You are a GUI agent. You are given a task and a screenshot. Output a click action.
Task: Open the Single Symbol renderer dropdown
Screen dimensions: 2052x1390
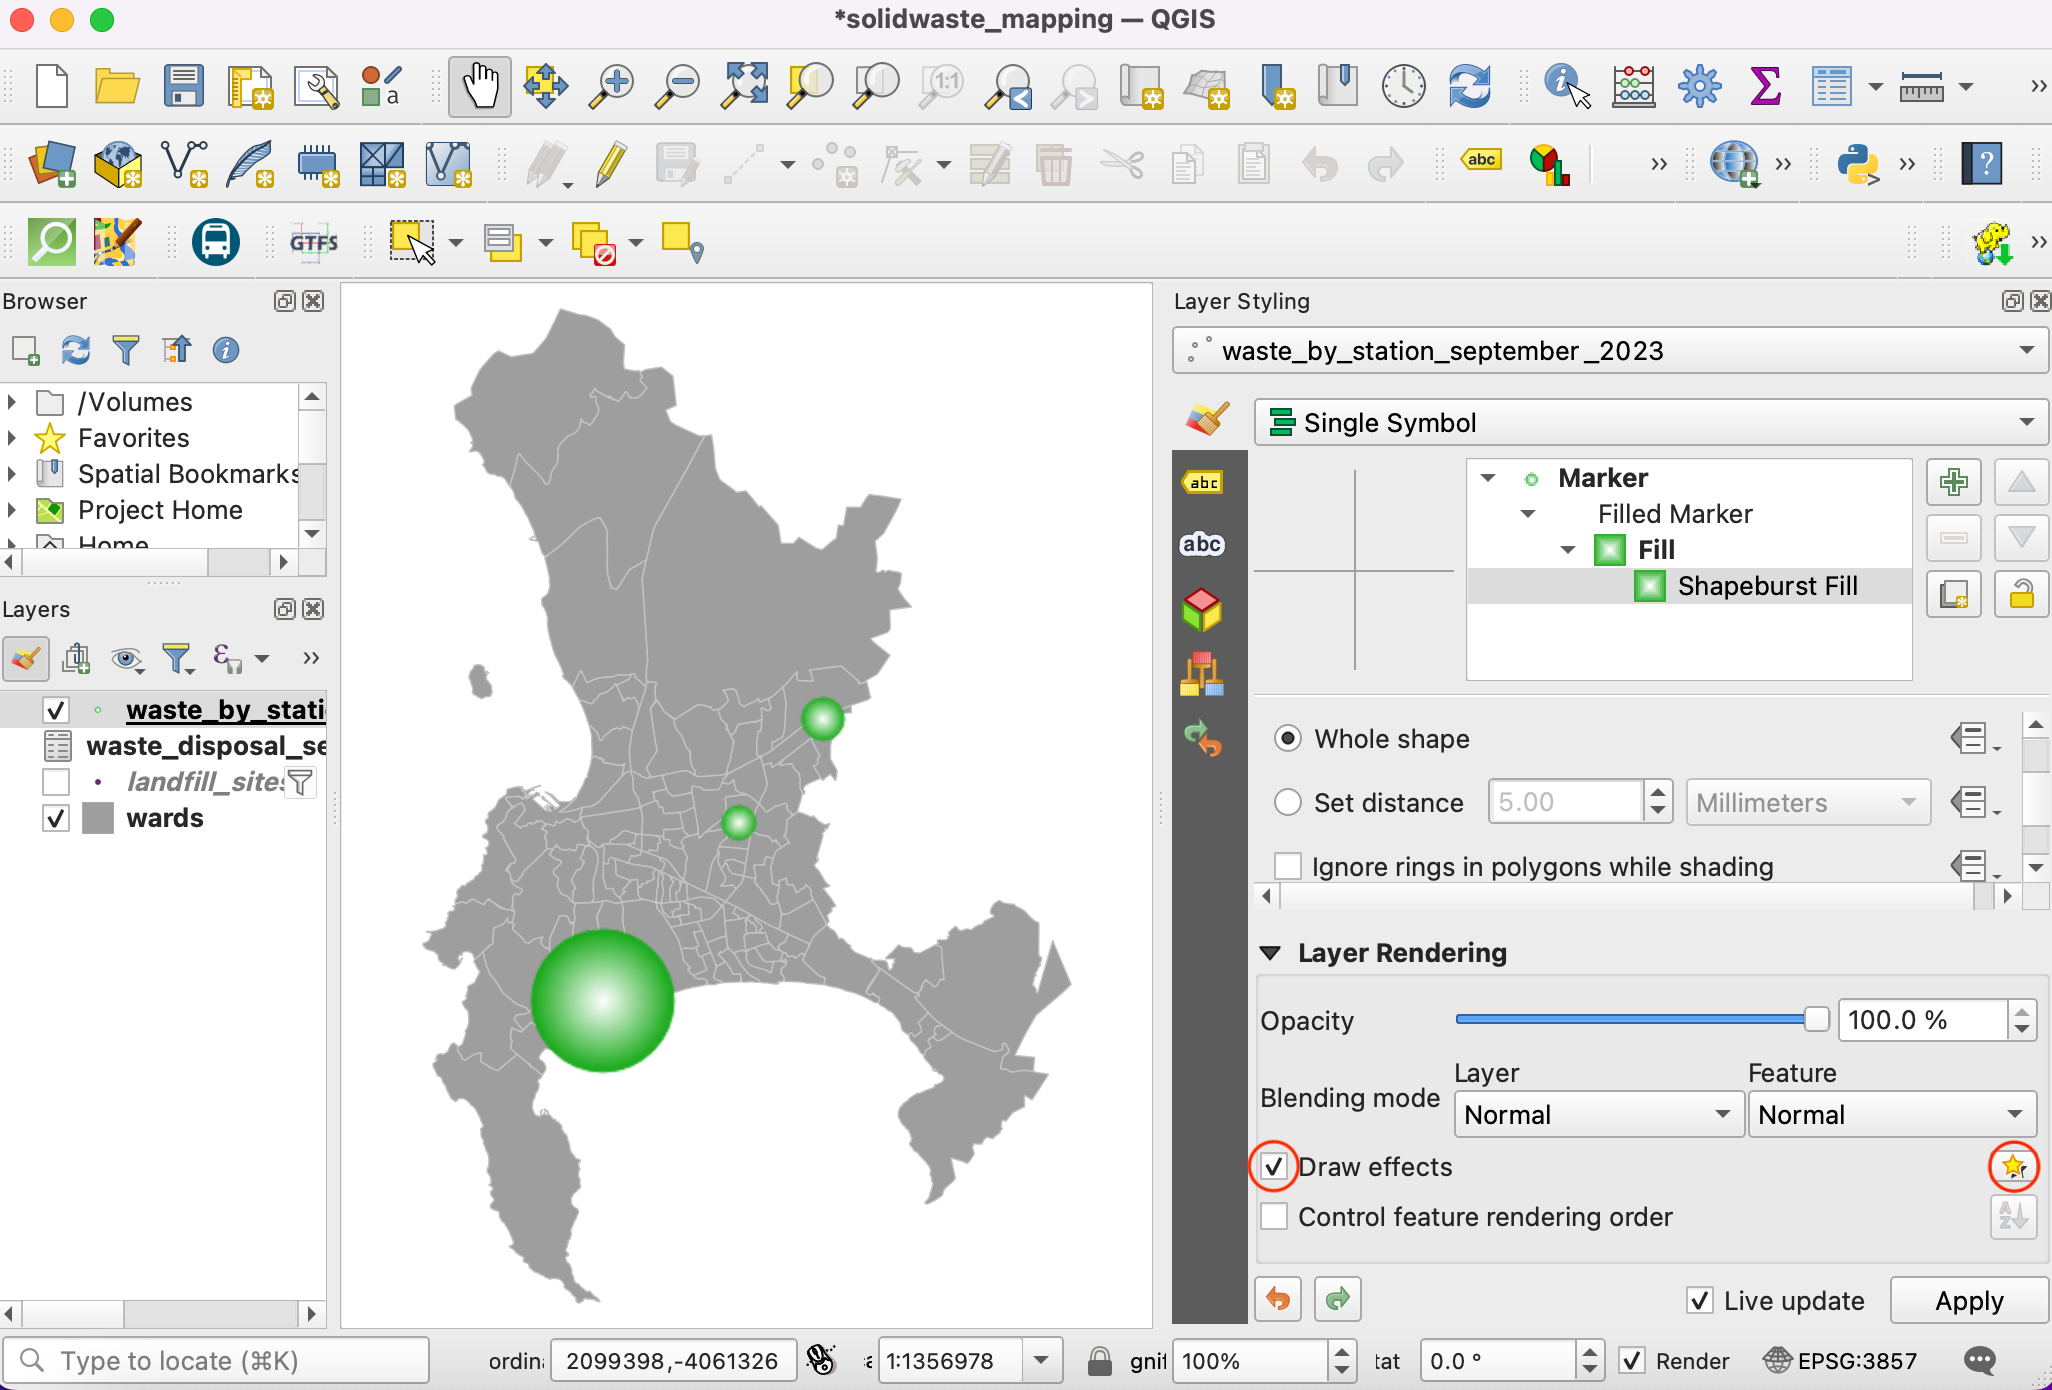pos(1650,422)
